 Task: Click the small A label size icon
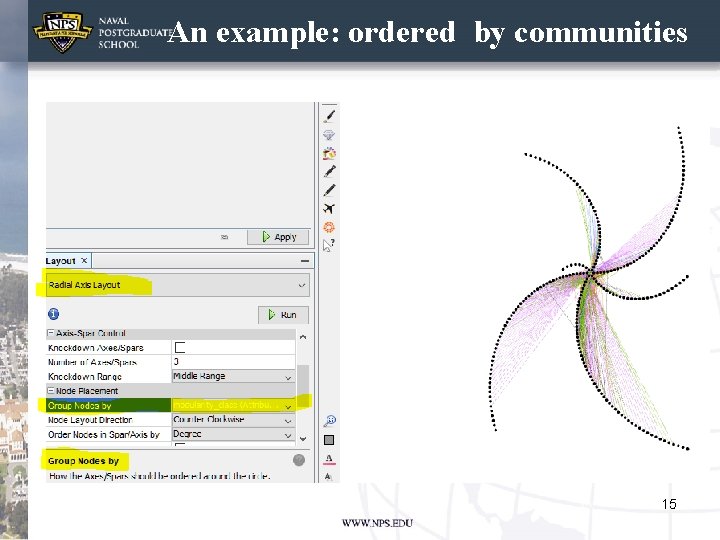coord(328,477)
